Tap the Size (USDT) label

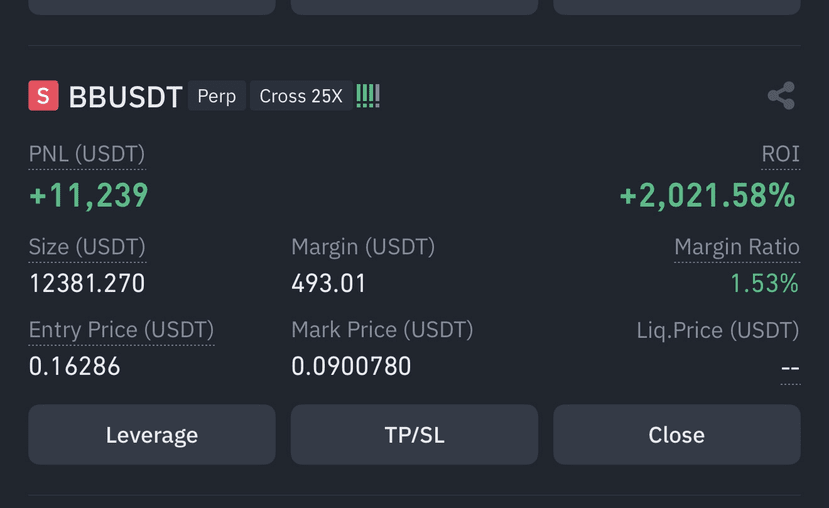tap(87, 247)
